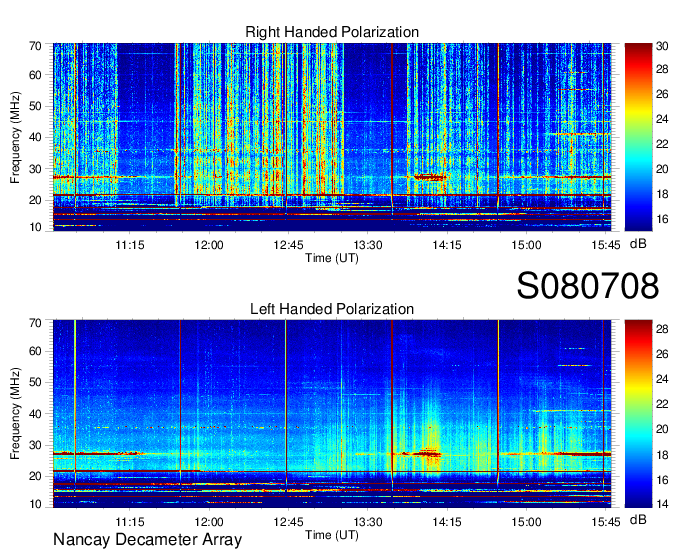This screenshot has width=680, height=552.
Task: Click the right-handed plot's color scale bar
Action: [638, 137]
